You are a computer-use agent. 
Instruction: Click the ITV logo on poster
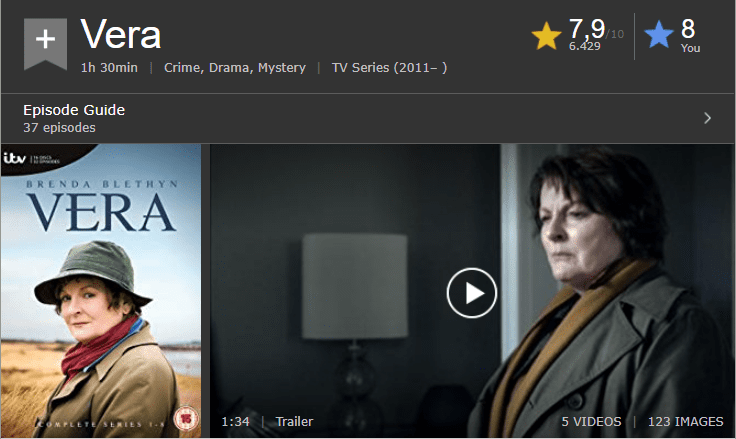15,158
